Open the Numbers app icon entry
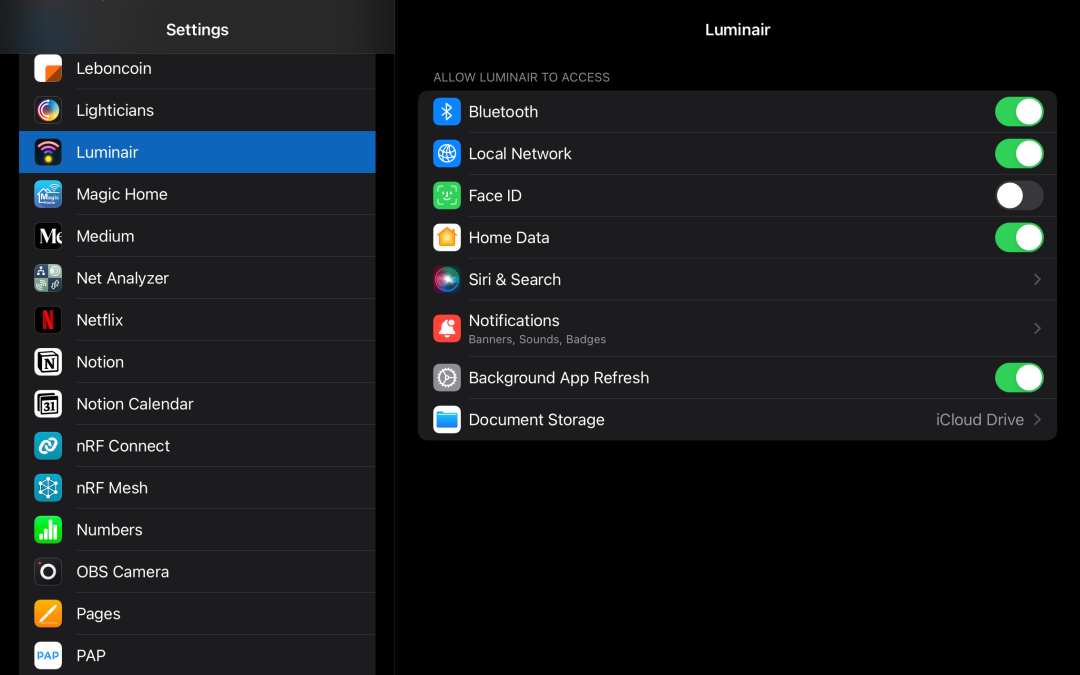Viewport: 1080px width, 675px height. (x=48, y=530)
